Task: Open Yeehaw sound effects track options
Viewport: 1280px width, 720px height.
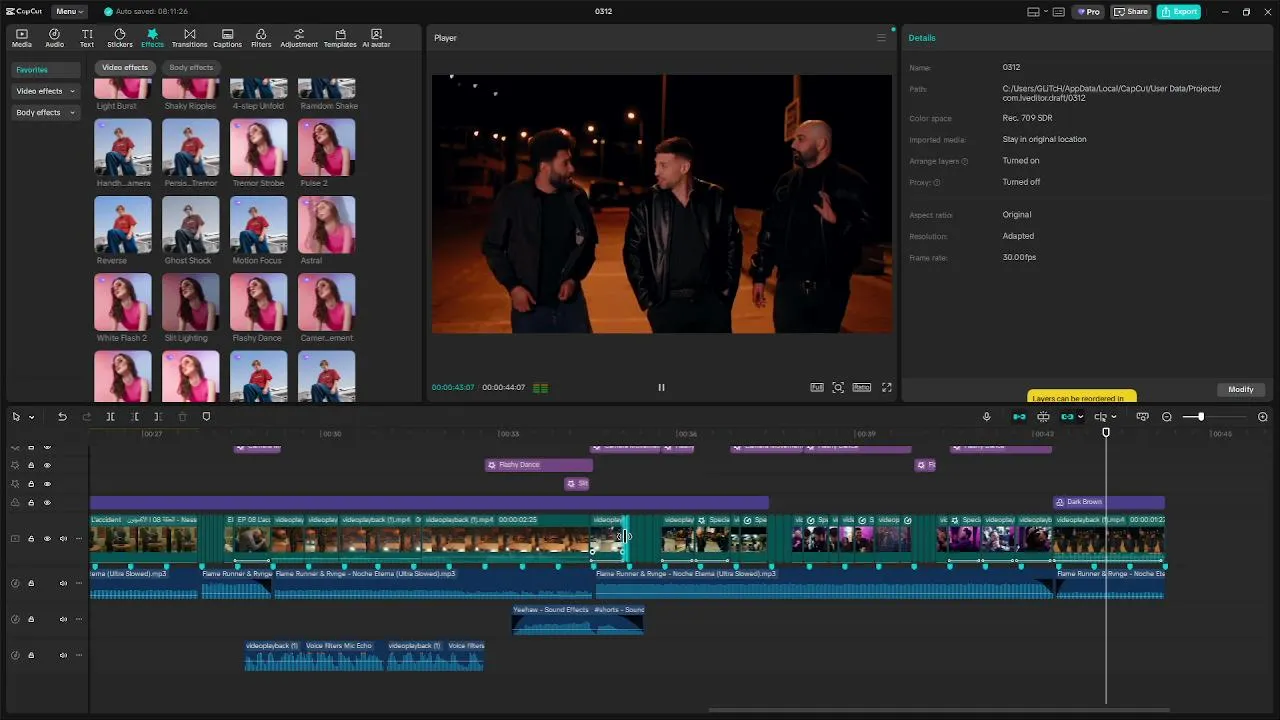Action: pyautogui.click(x=79, y=619)
